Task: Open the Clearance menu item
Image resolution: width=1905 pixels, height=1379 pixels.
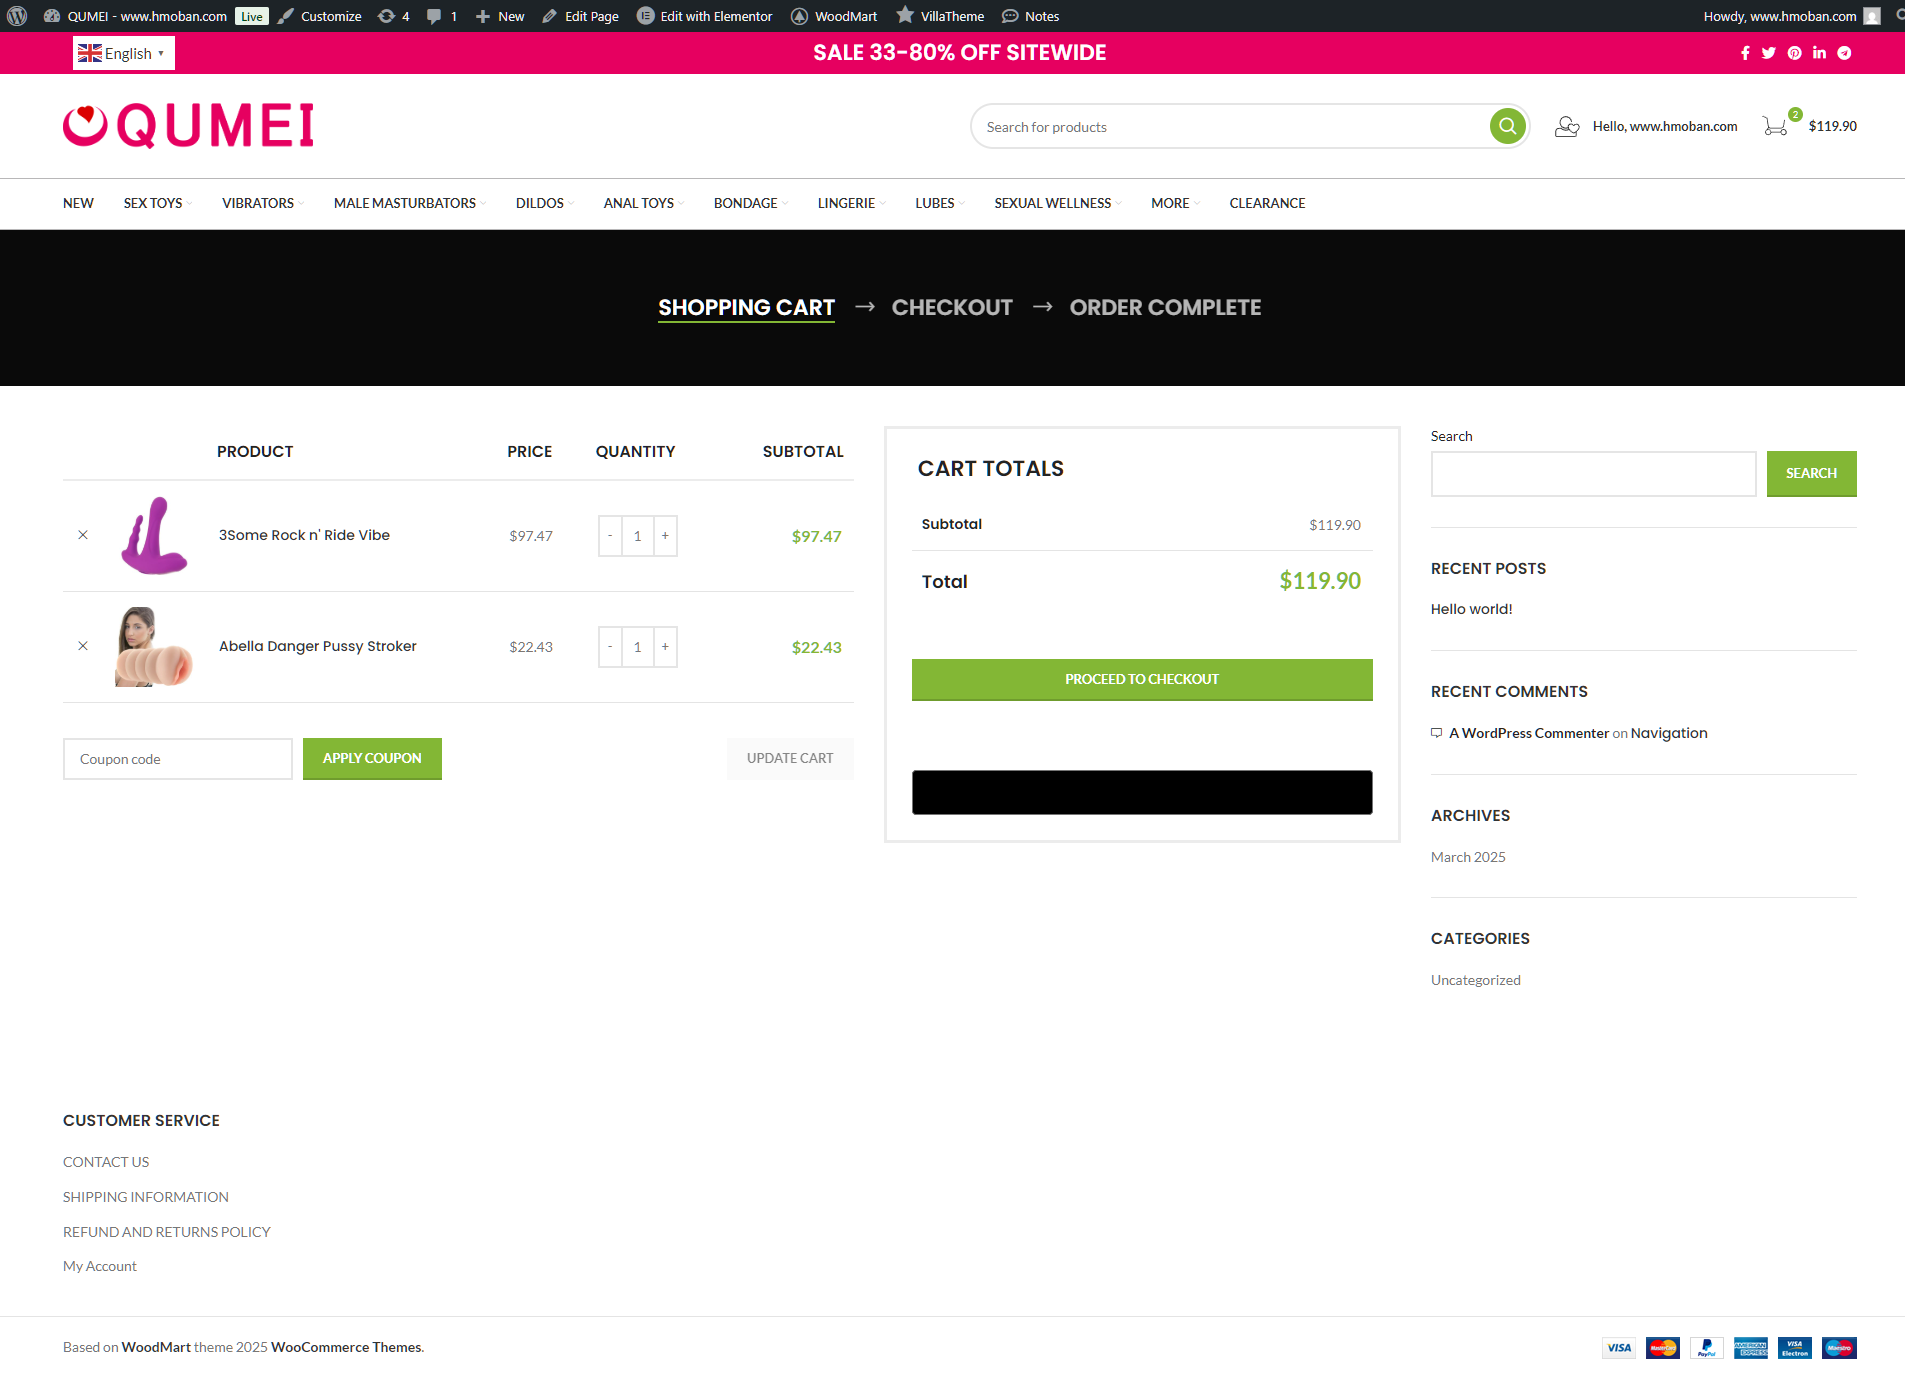Action: tap(1267, 203)
